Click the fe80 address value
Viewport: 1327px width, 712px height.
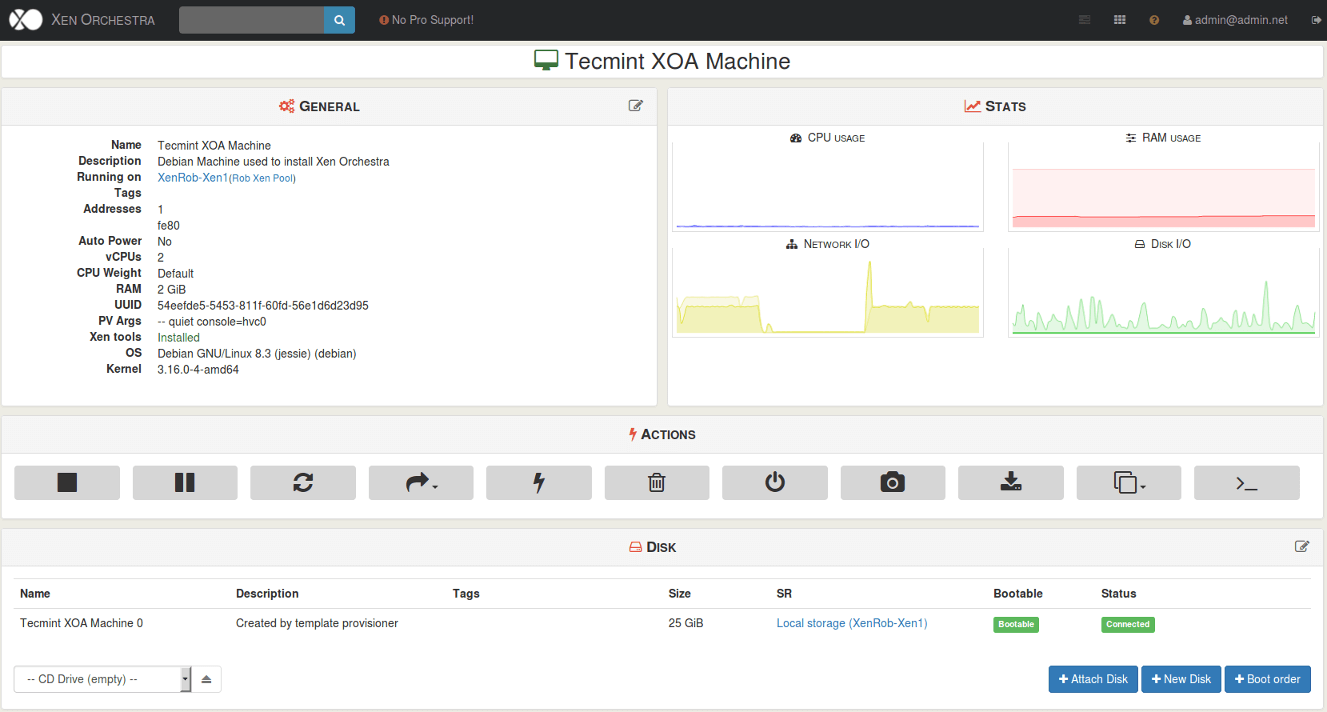point(169,225)
